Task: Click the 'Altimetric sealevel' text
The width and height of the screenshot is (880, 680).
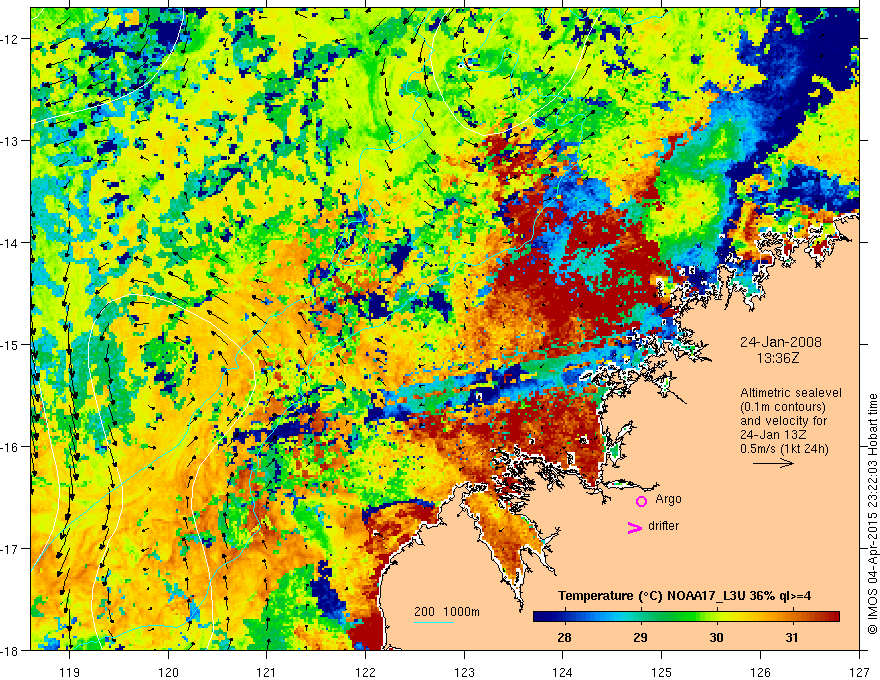Action: click(x=791, y=393)
